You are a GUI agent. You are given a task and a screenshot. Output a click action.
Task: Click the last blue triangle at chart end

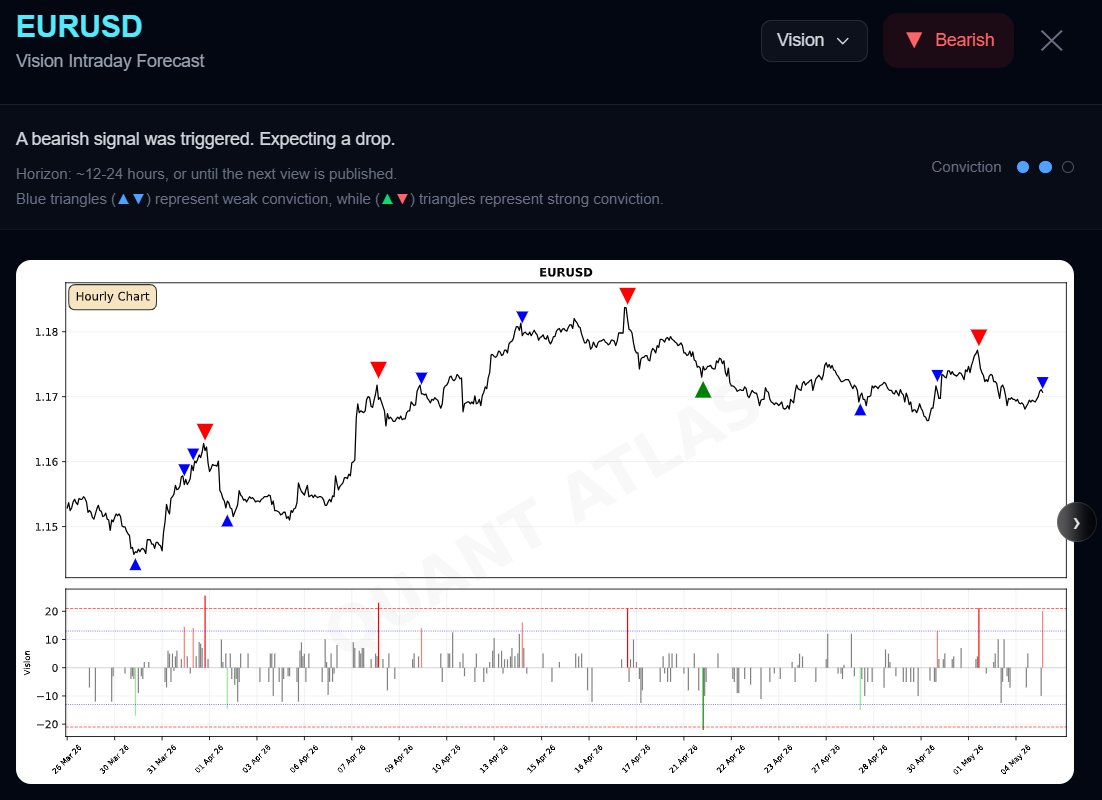pos(1042,382)
